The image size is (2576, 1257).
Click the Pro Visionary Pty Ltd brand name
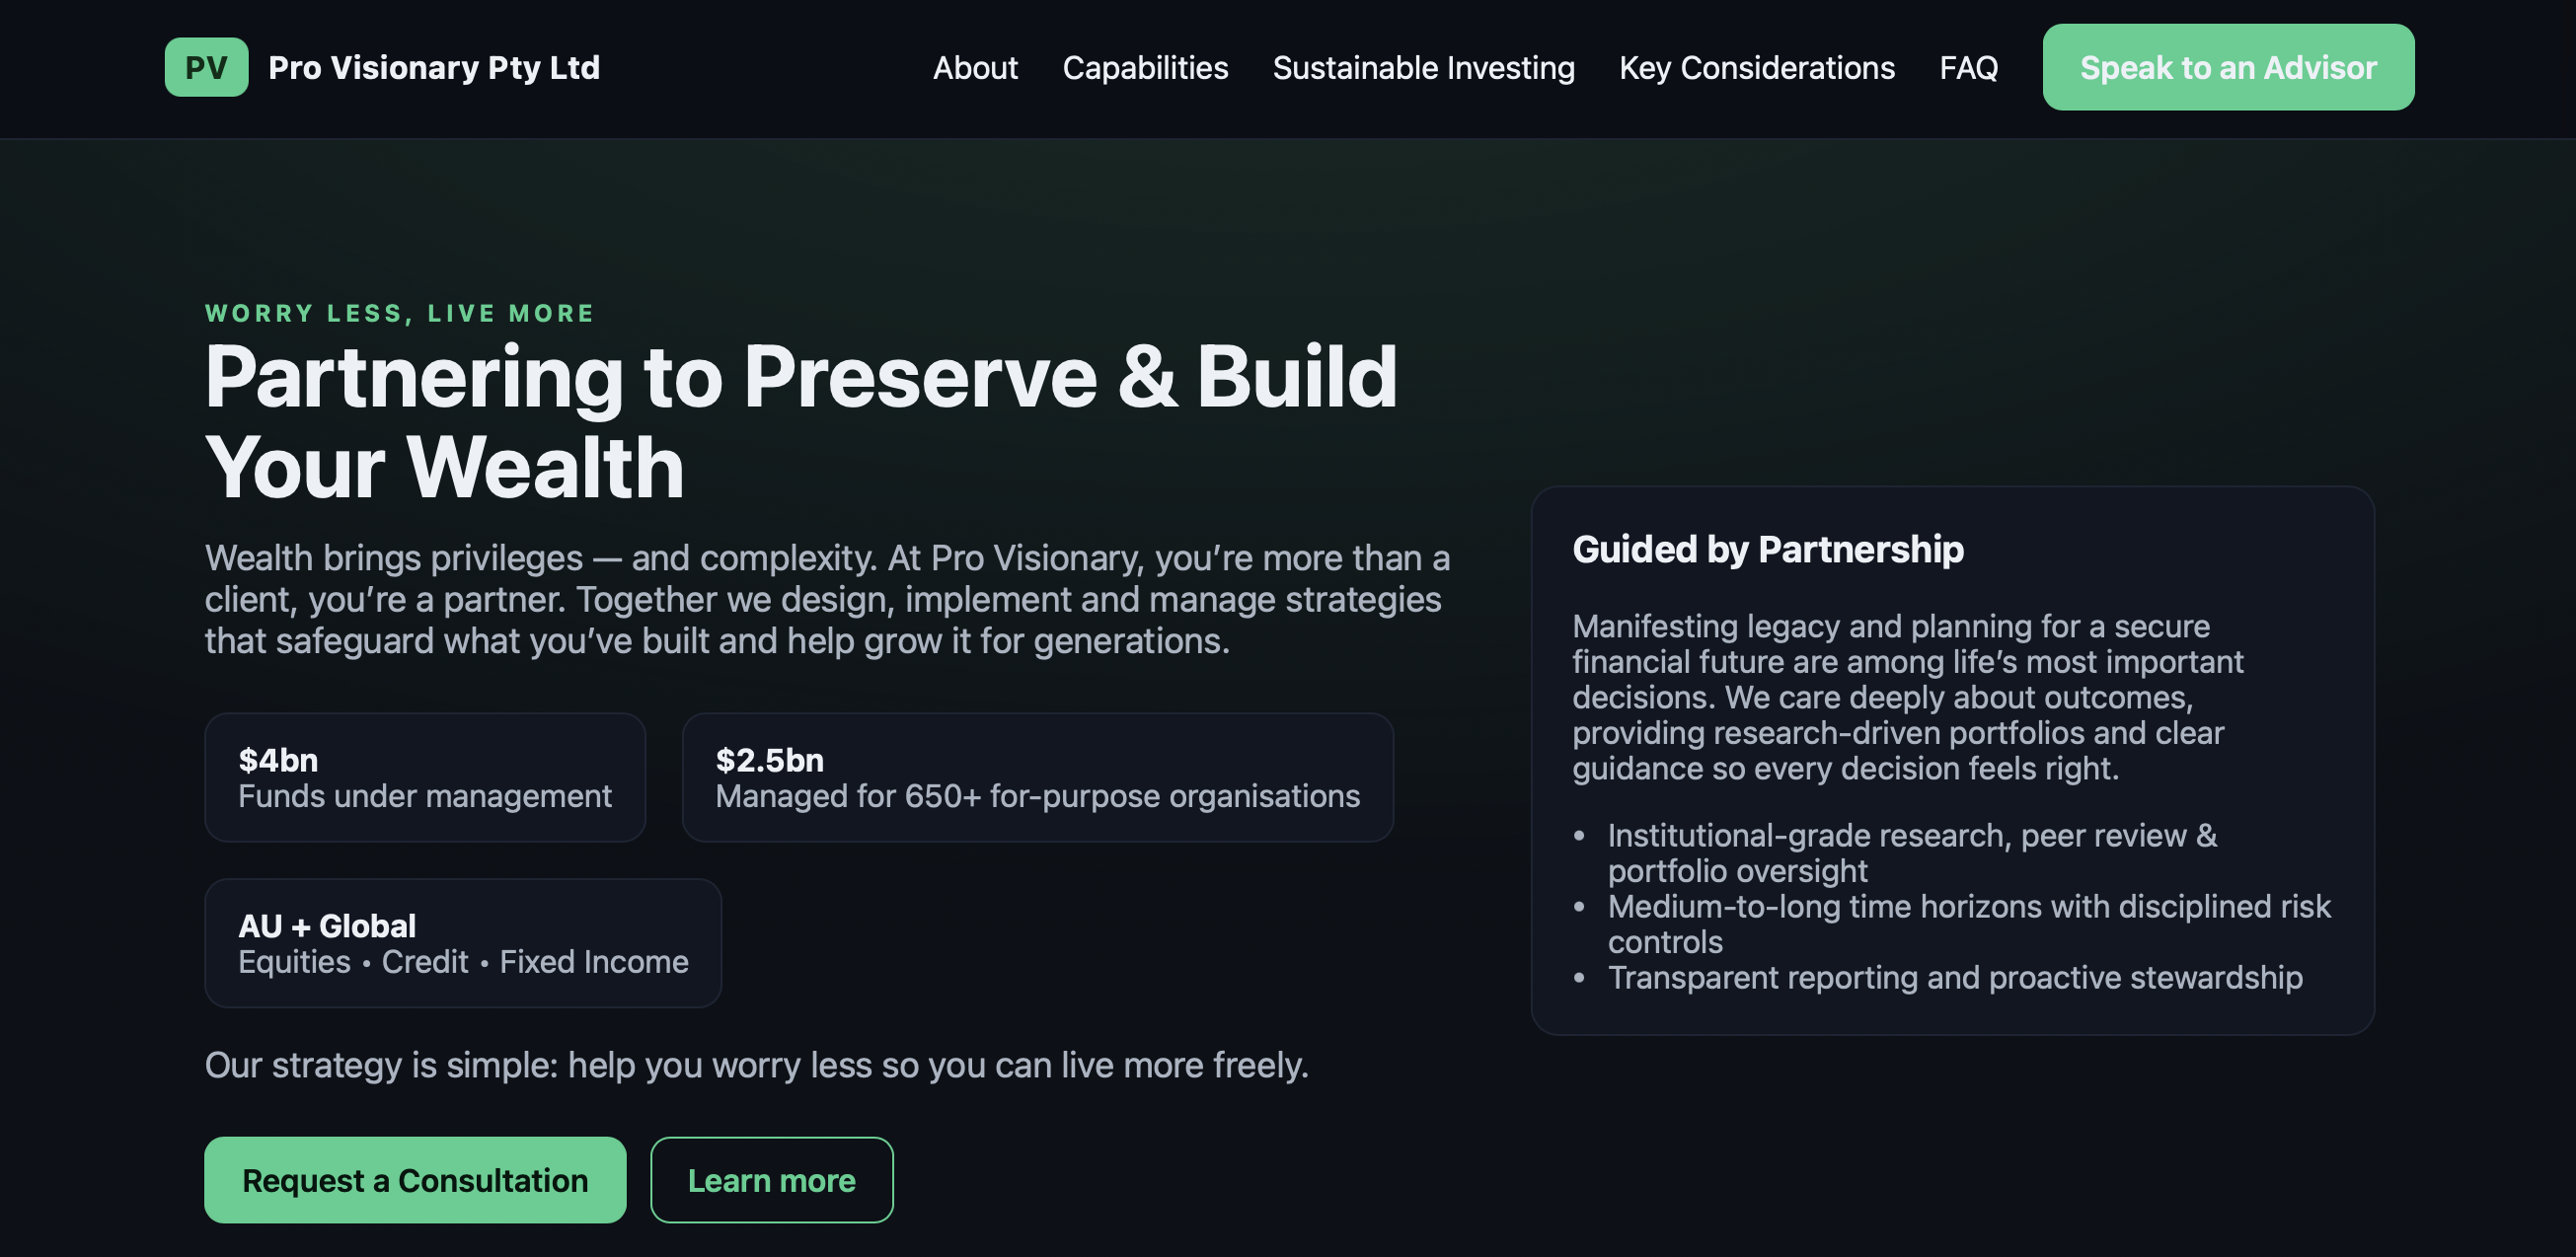coord(433,67)
